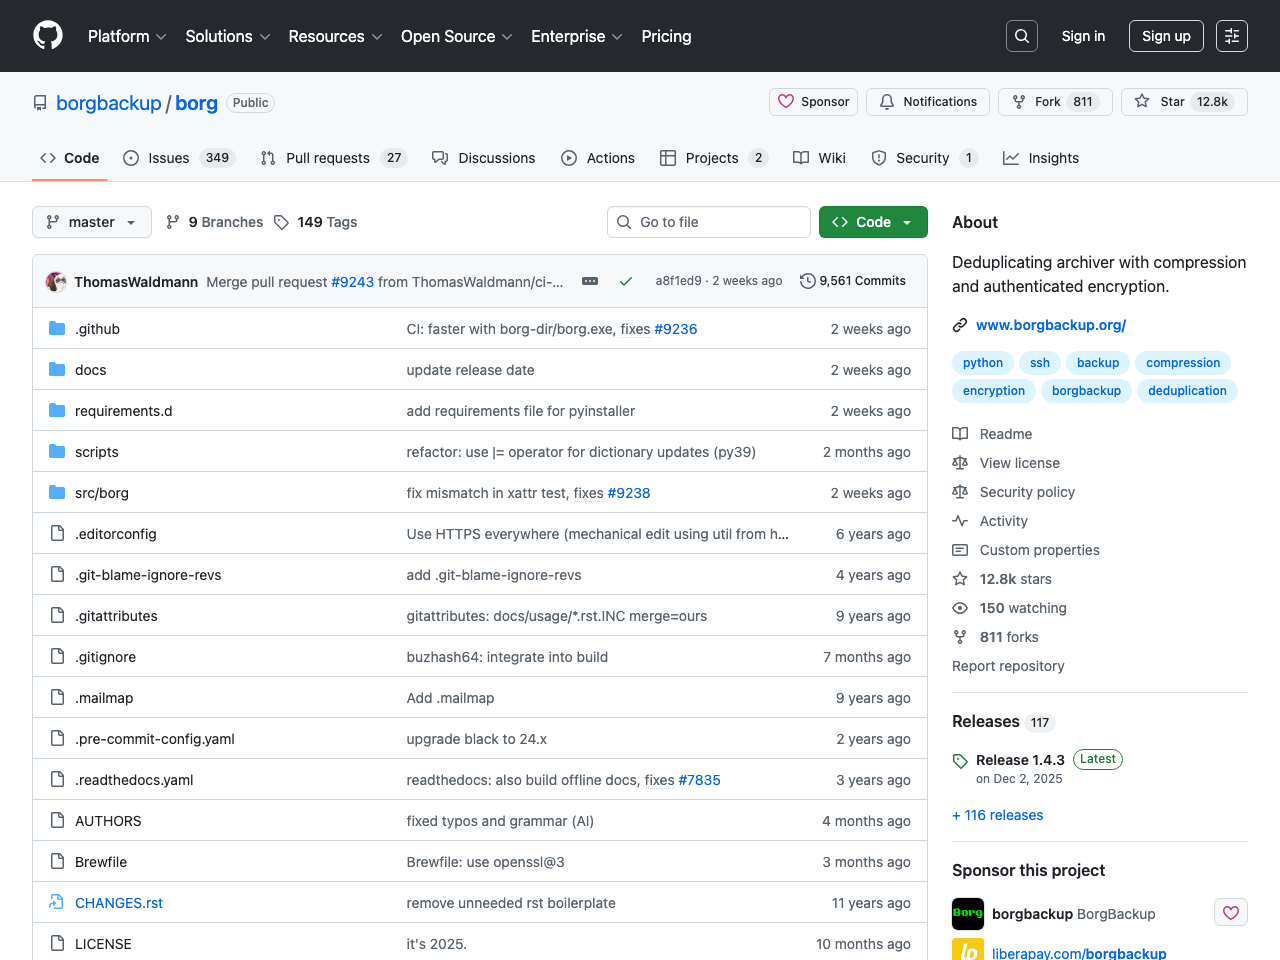The height and width of the screenshot is (960, 1280).
Task: Open the 149 Tags page
Action: point(316,222)
